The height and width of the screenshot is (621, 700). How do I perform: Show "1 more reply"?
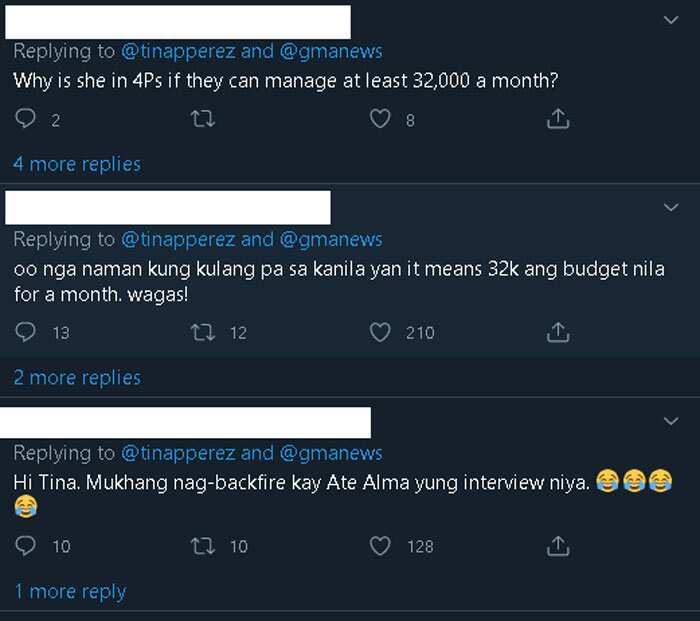pyautogui.click(x=71, y=592)
